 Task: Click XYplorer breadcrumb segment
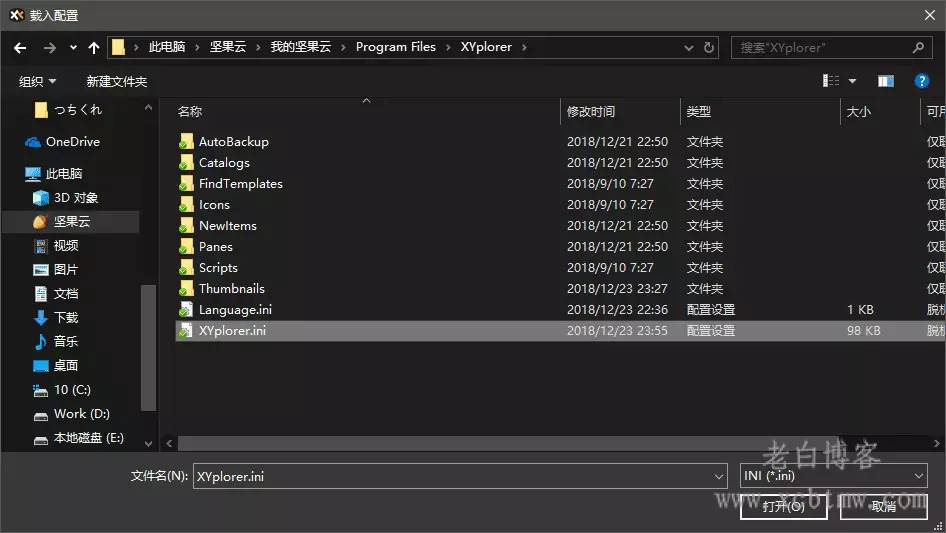tap(486, 47)
